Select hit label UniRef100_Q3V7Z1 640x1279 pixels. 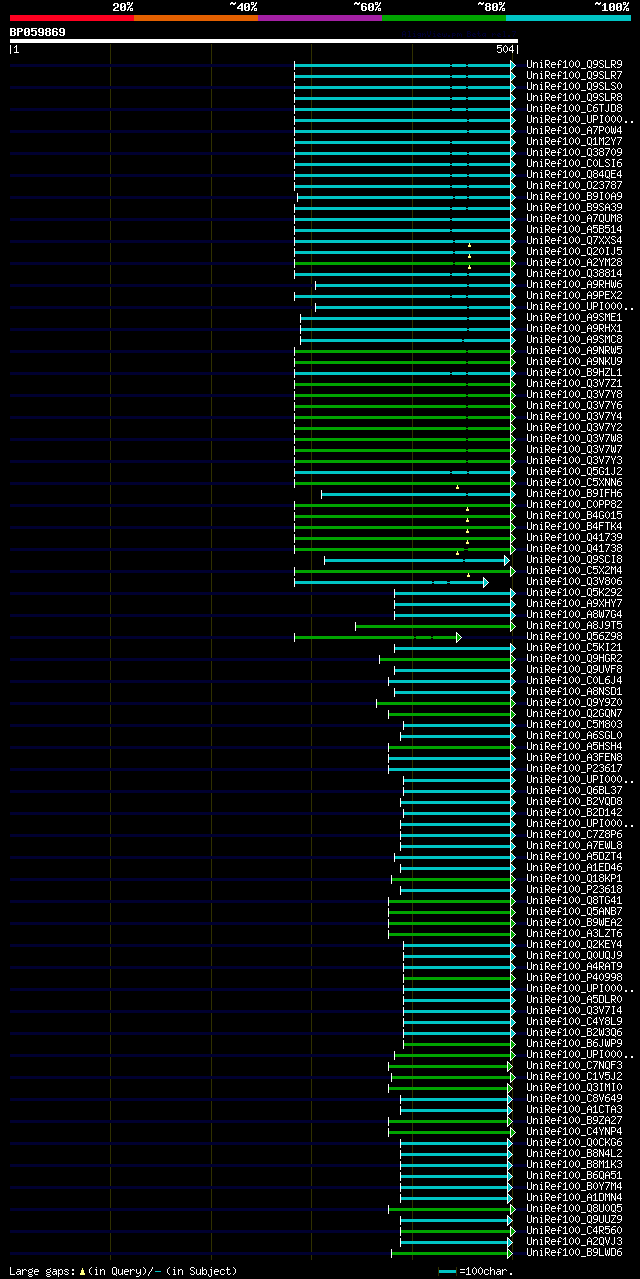pyautogui.click(x=574, y=383)
